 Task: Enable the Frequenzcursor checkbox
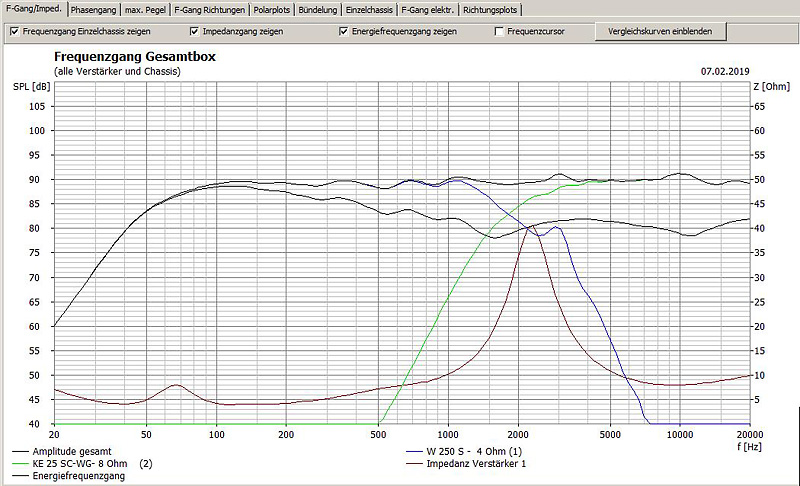(x=499, y=32)
